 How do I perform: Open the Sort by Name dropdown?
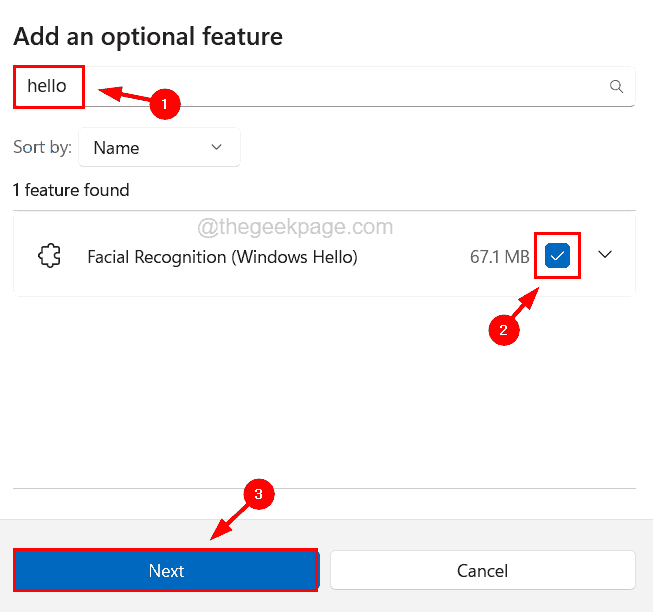click(158, 147)
